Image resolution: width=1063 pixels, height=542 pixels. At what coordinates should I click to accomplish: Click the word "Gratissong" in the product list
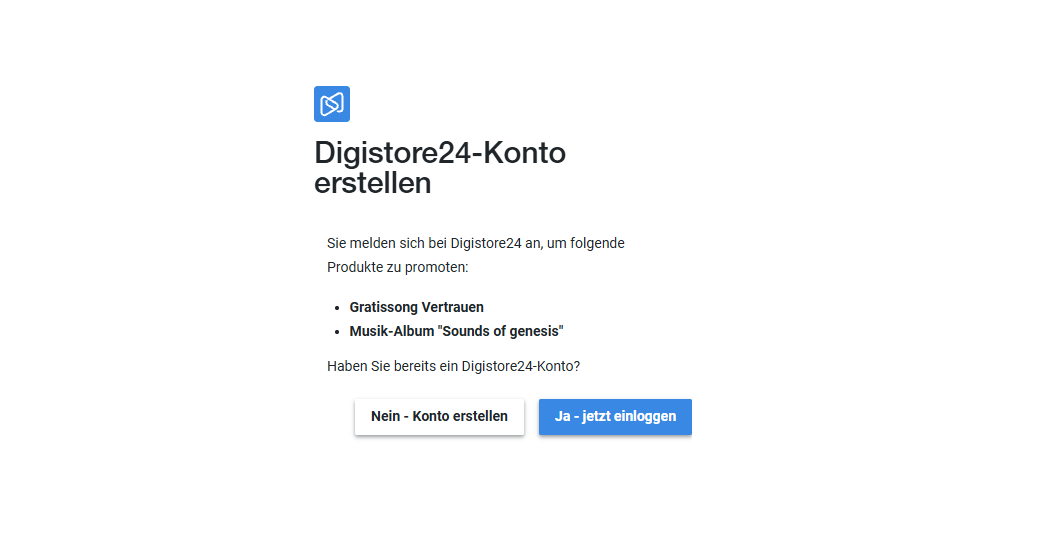click(383, 307)
